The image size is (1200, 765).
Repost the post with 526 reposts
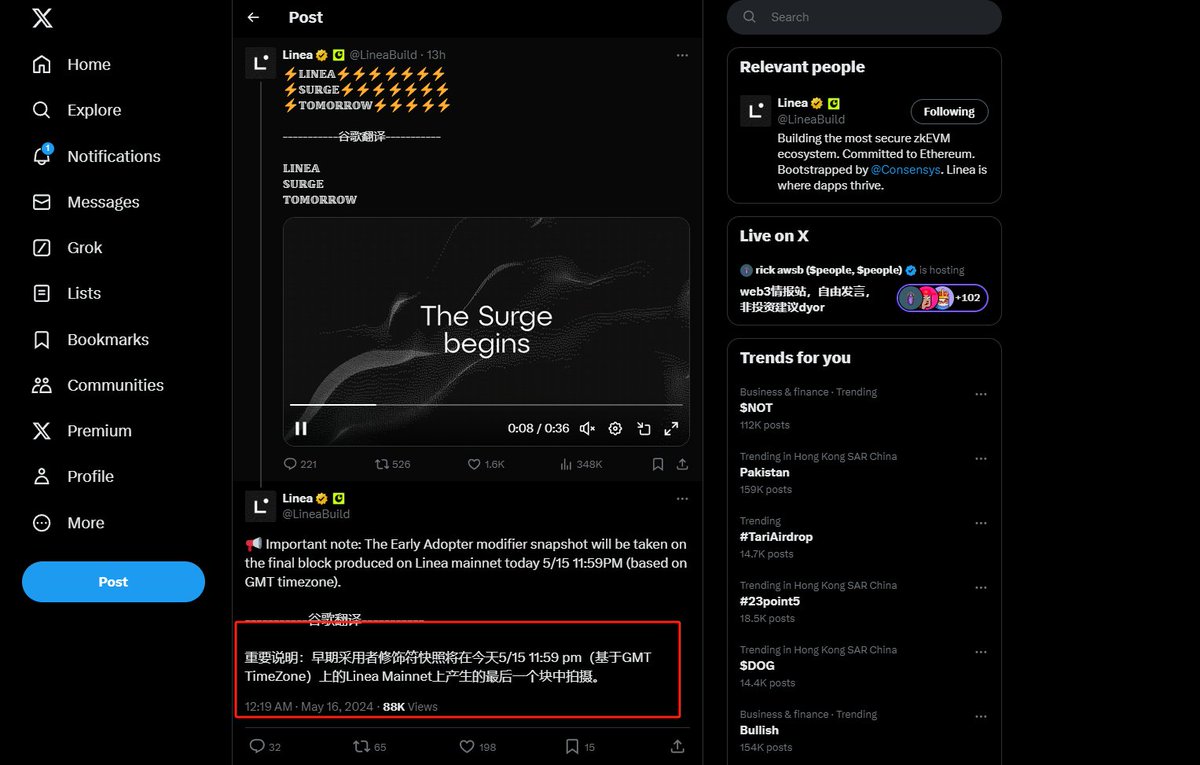(x=392, y=464)
